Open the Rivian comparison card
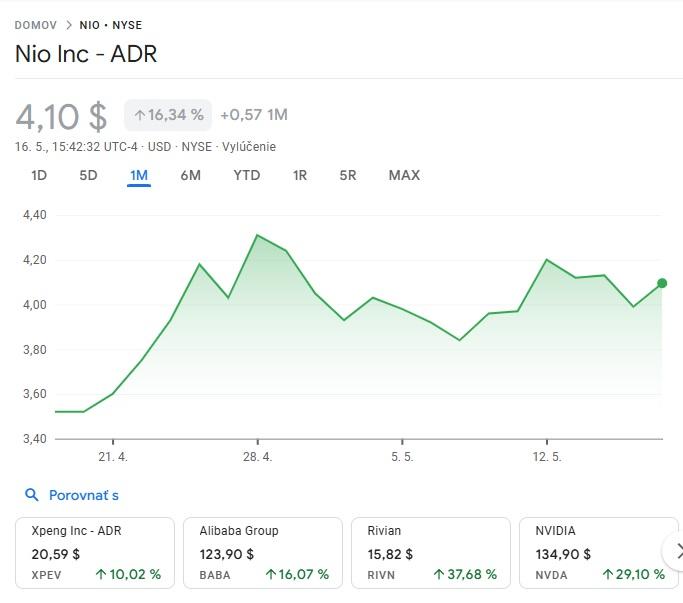The height and width of the screenshot is (603, 683). click(431, 553)
